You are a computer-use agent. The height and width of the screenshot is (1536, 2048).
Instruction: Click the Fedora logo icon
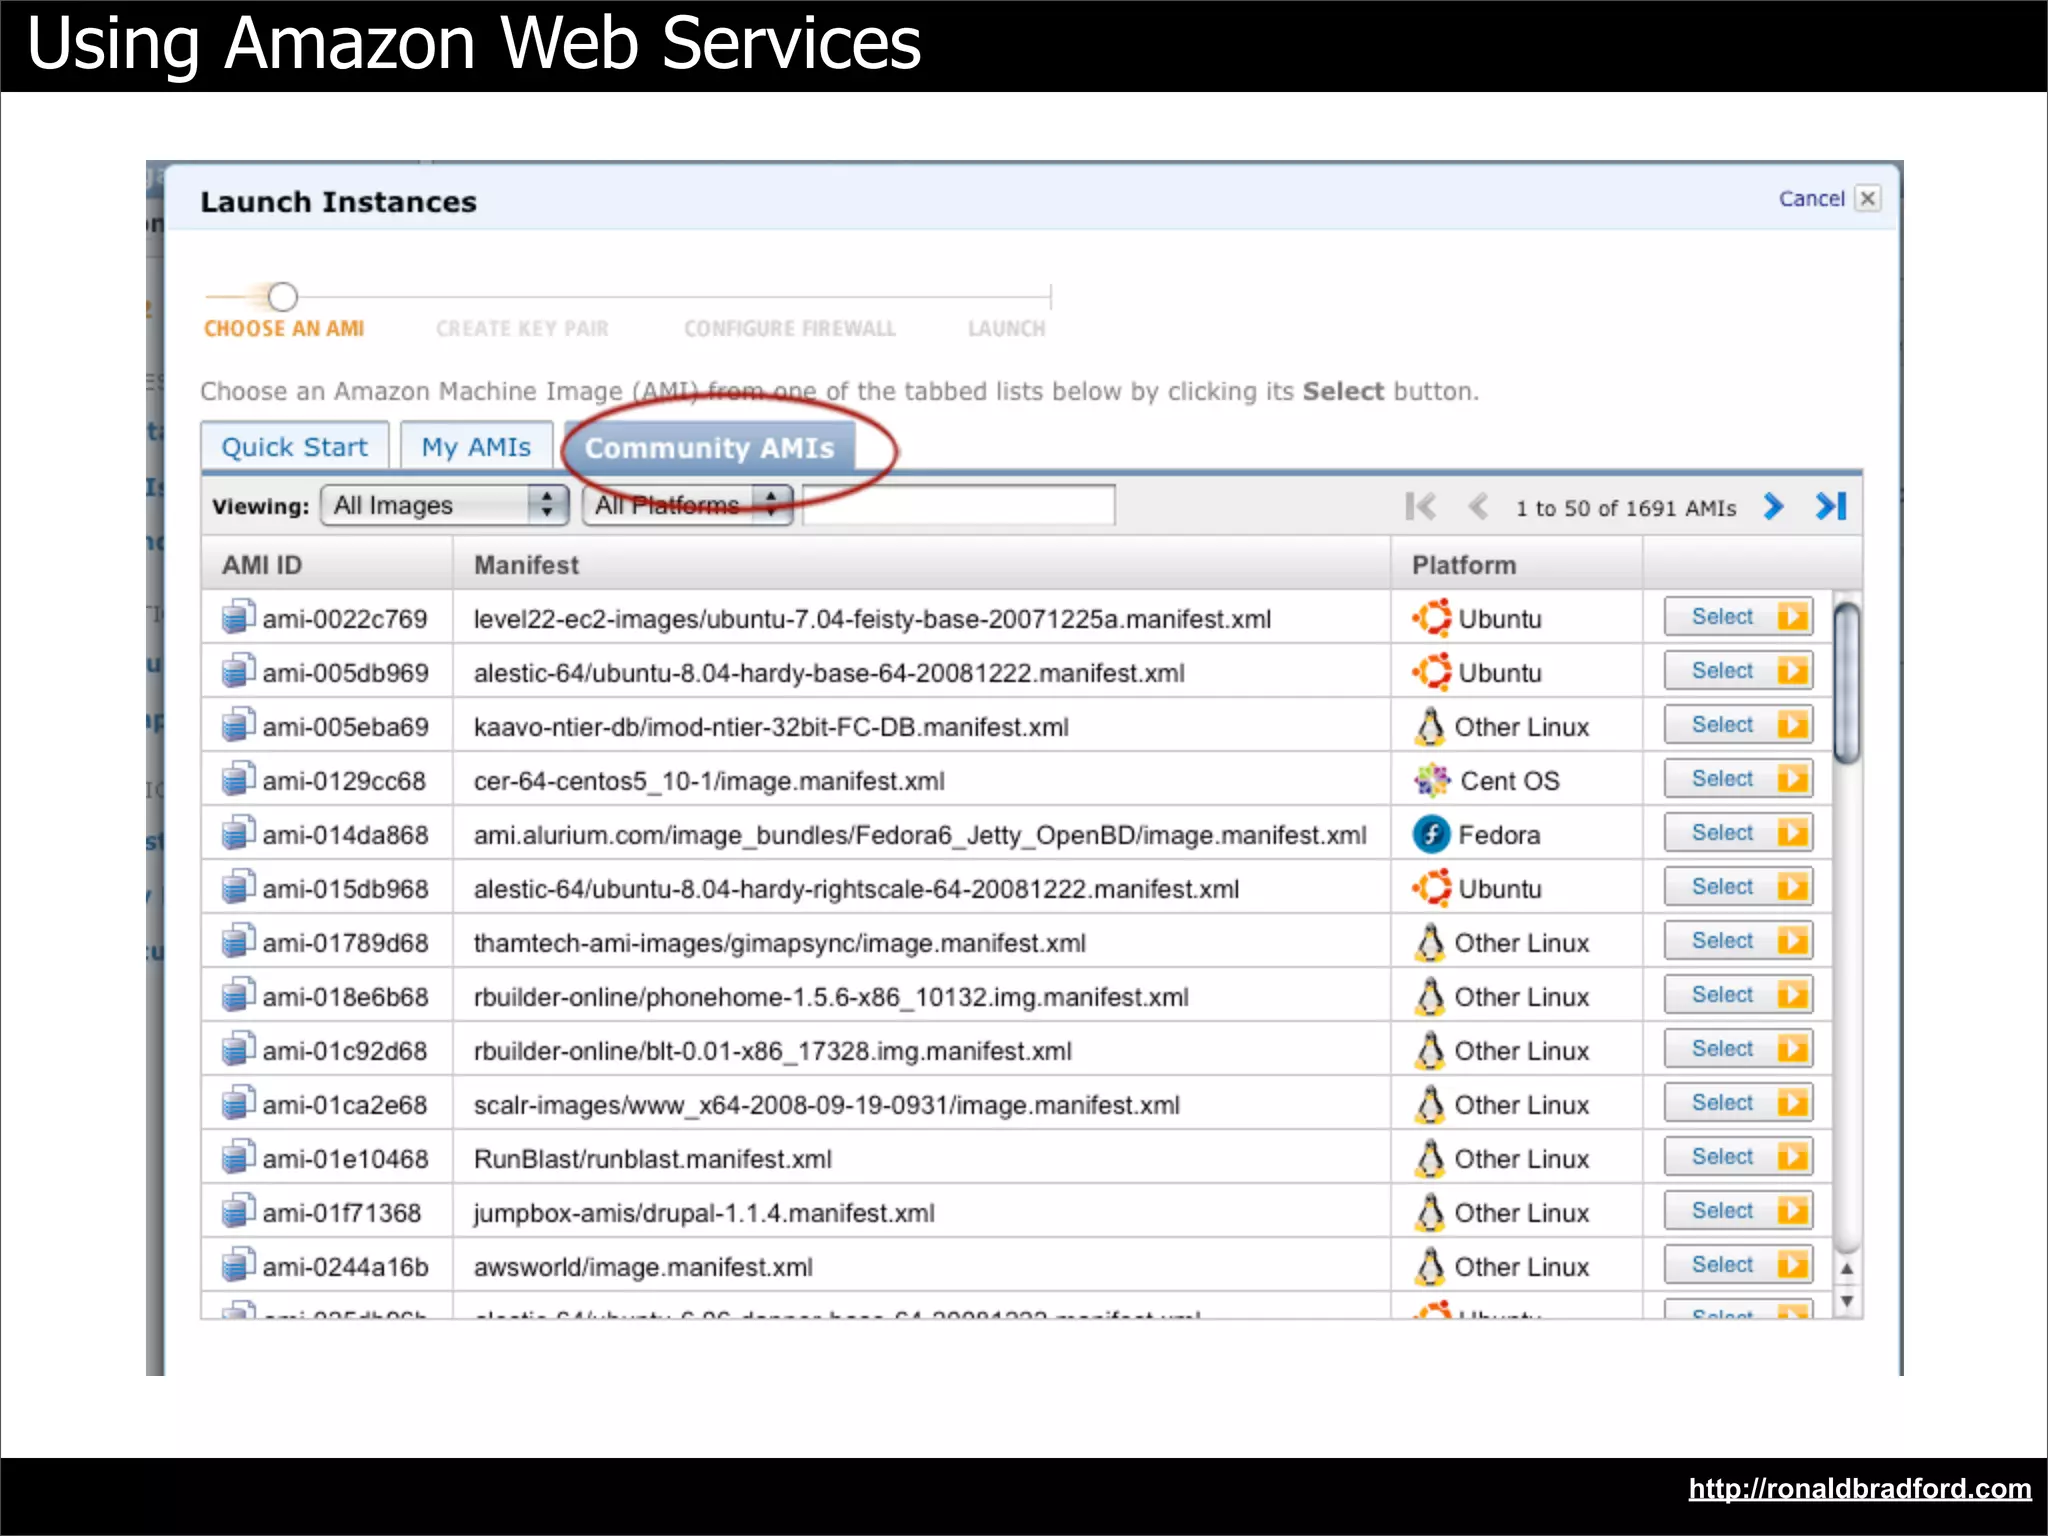tap(1432, 834)
